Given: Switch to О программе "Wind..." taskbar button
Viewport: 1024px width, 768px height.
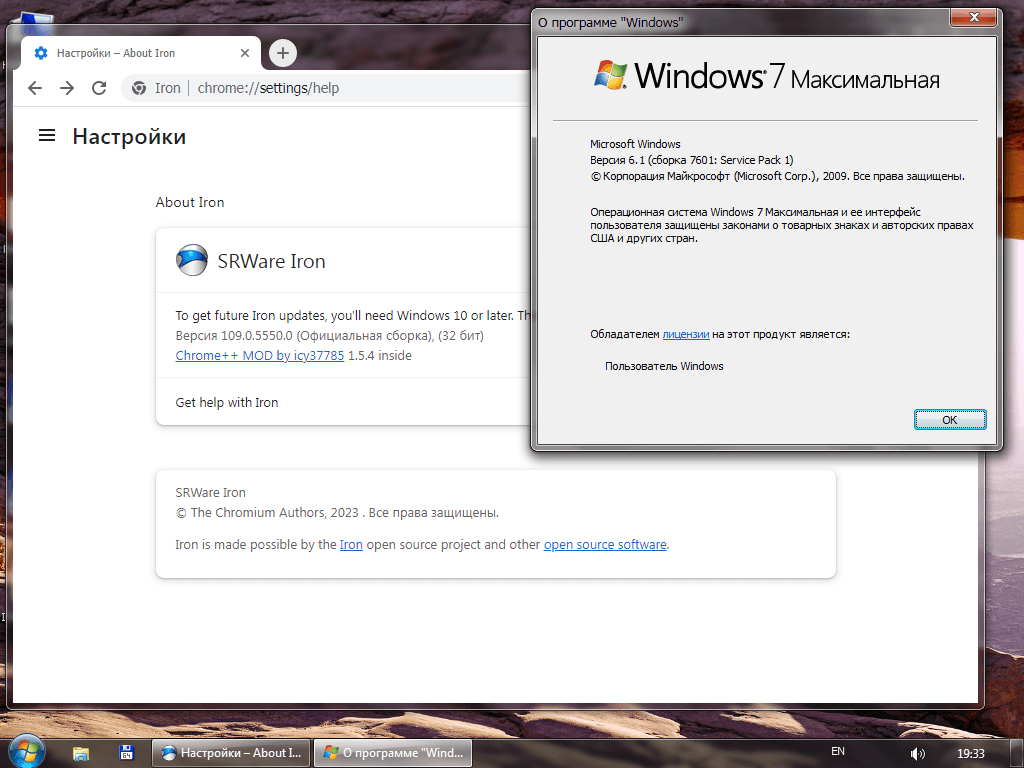Looking at the screenshot, I should coord(393,753).
